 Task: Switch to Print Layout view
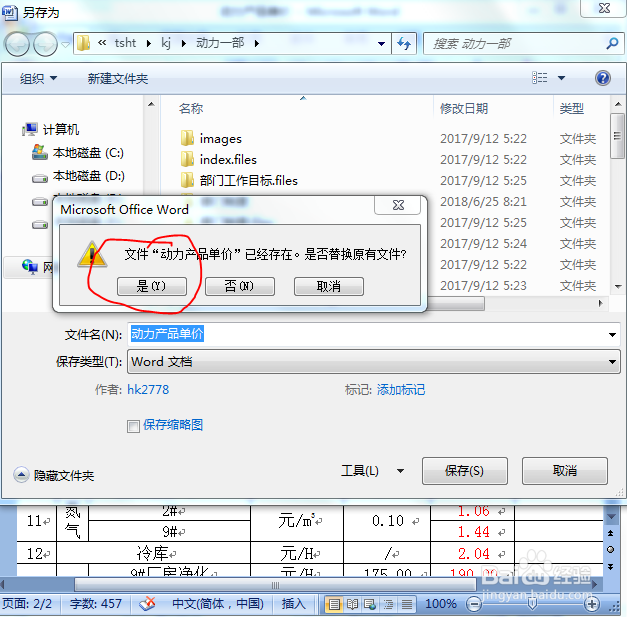click(x=334, y=604)
